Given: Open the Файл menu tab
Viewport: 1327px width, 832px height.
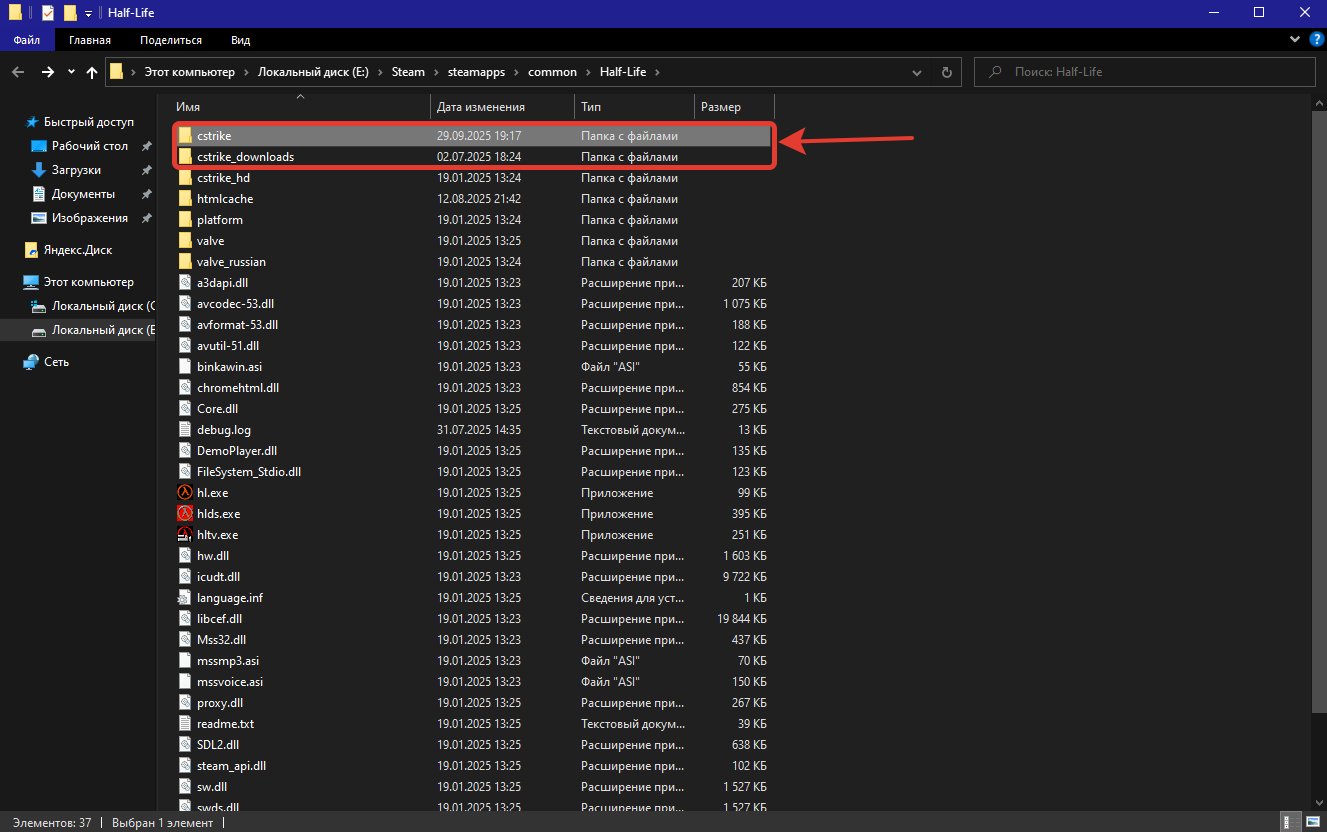Looking at the screenshot, I should (x=27, y=40).
